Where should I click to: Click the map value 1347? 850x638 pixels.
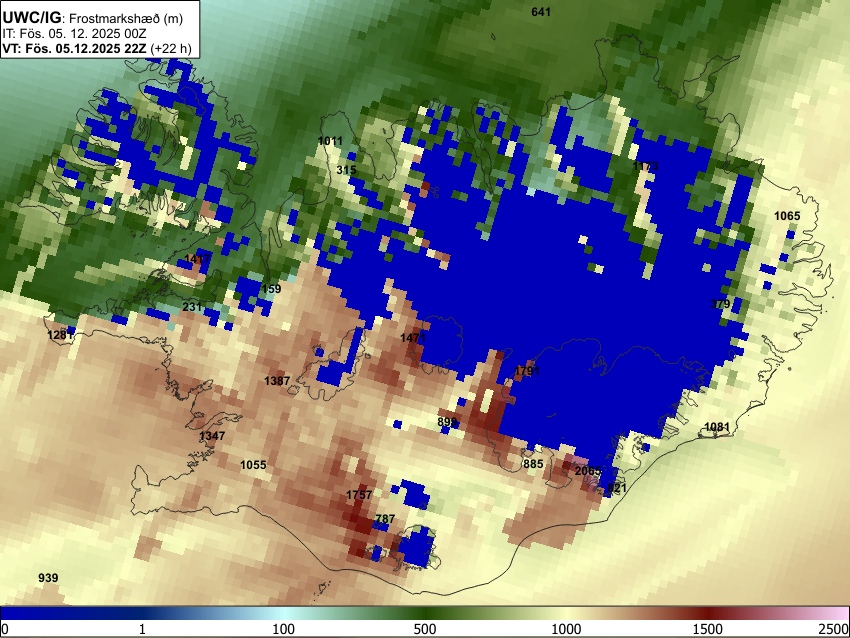click(212, 436)
